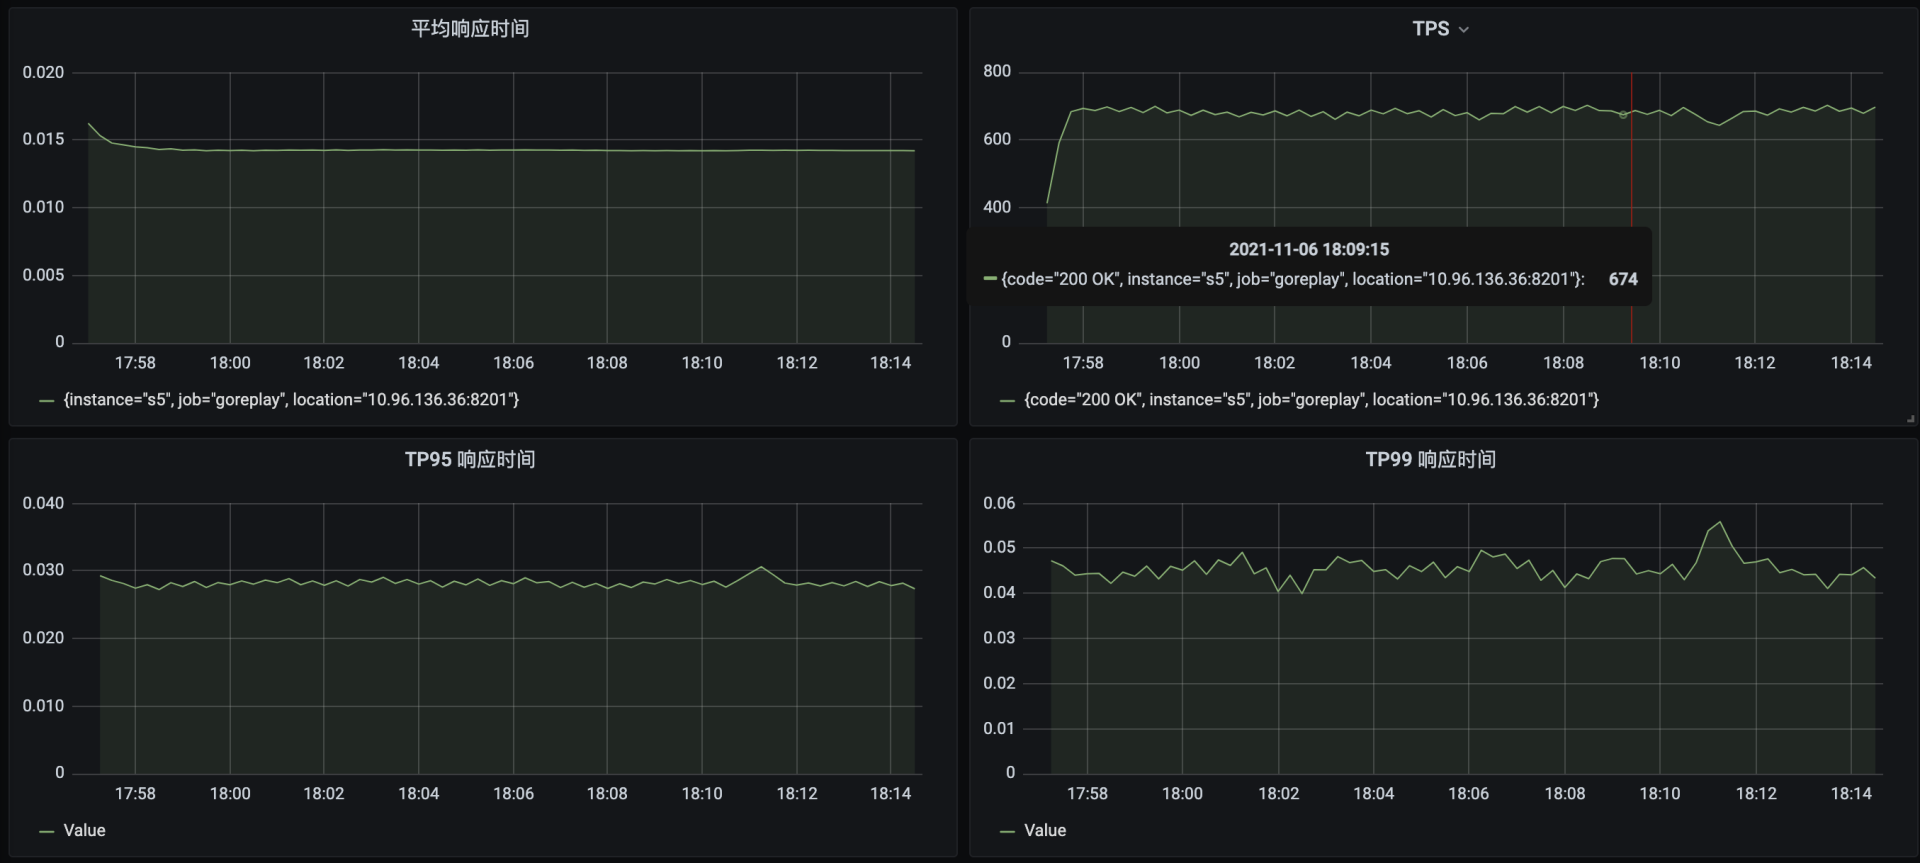The image size is (1920, 863).
Task: Click the 800 y-axis label in TPS panel
Action: (x=997, y=71)
